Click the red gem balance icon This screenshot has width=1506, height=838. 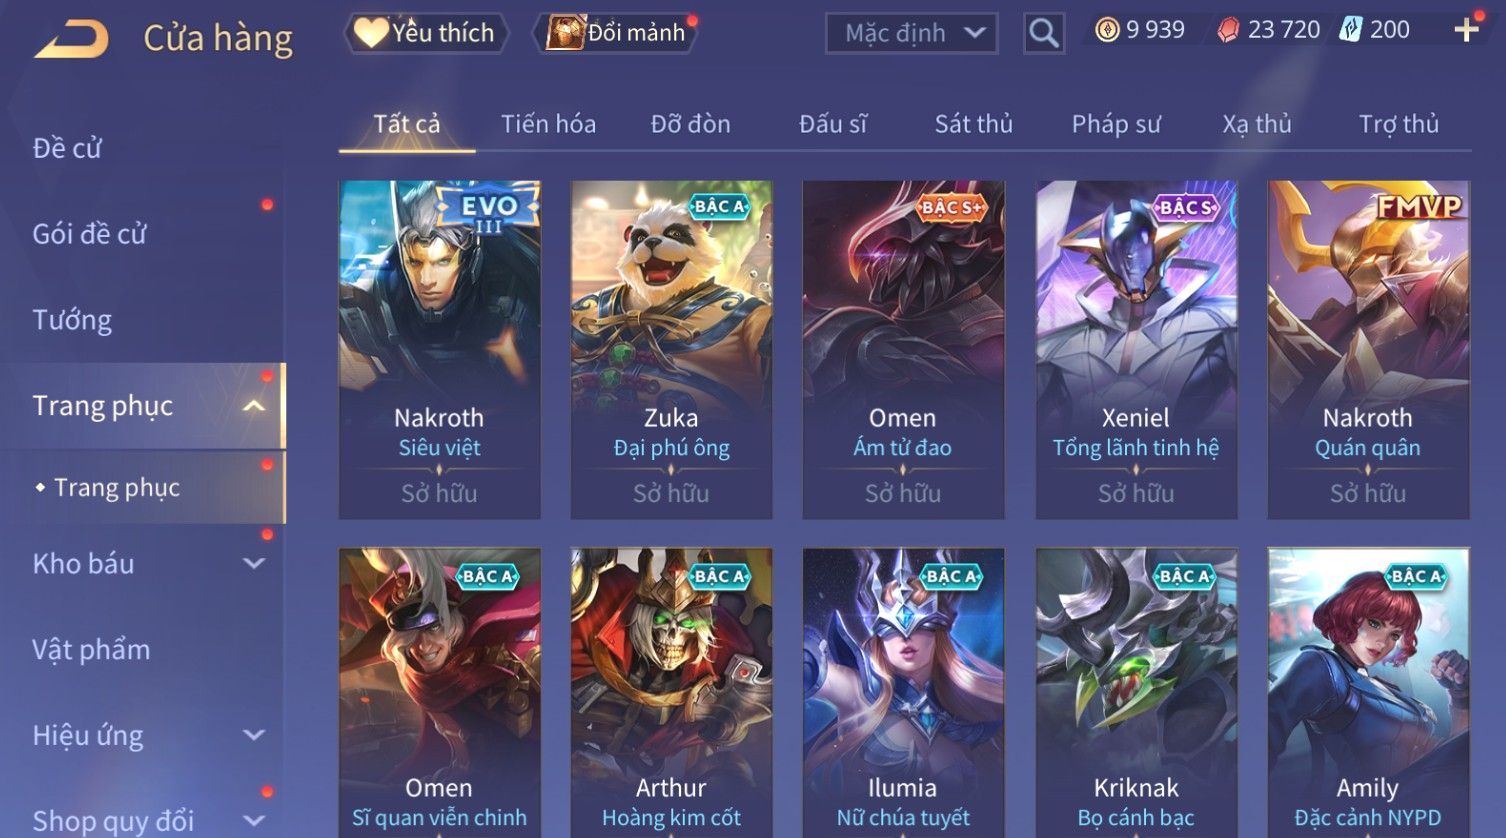click(x=1228, y=30)
